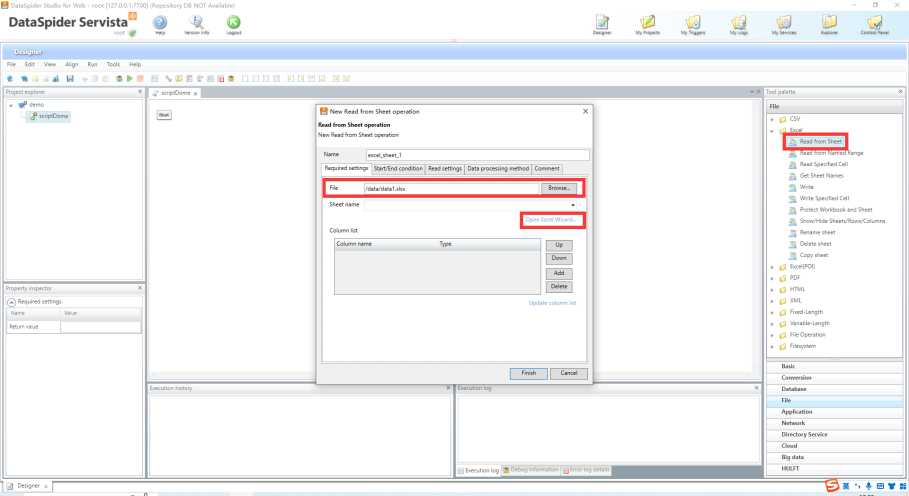The image size is (909, 496).
Task: Open the Run menu
Action: [92, 64]
